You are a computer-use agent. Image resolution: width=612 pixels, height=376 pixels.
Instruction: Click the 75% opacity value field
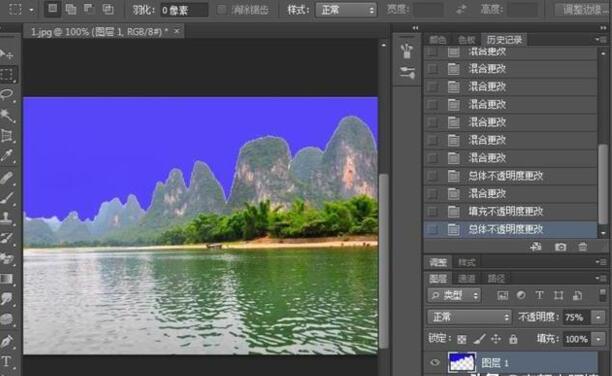(x=575, y=317)
